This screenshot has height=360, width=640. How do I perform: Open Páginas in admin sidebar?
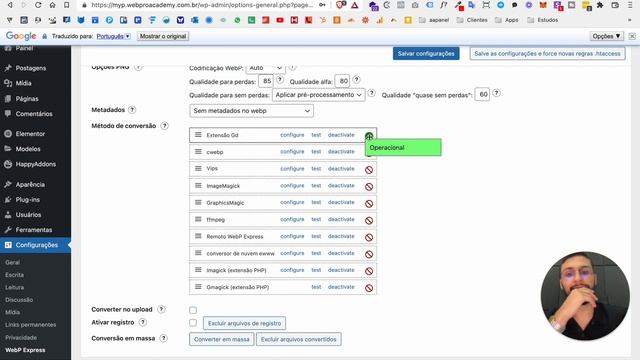coord(27,99)
